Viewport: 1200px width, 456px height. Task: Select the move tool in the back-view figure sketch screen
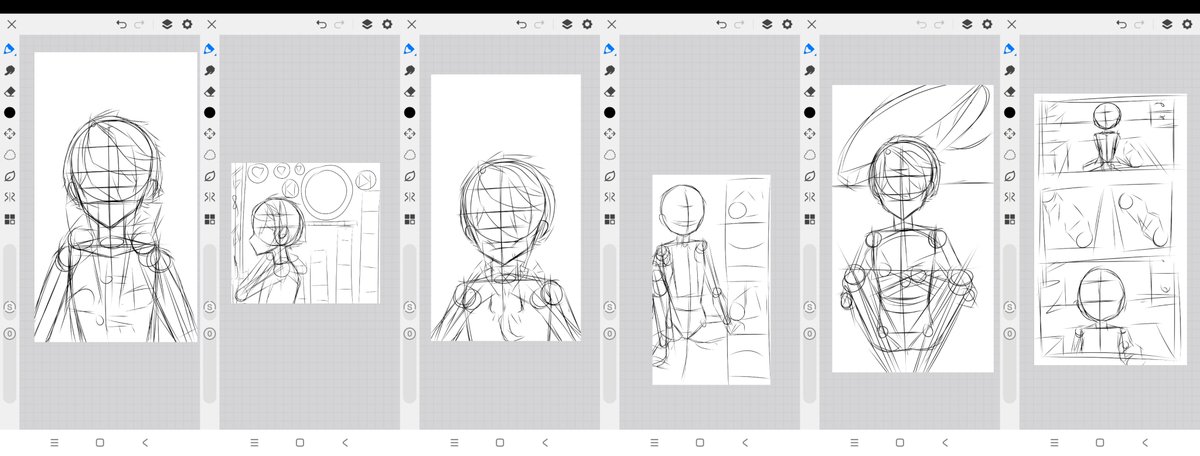609,134
